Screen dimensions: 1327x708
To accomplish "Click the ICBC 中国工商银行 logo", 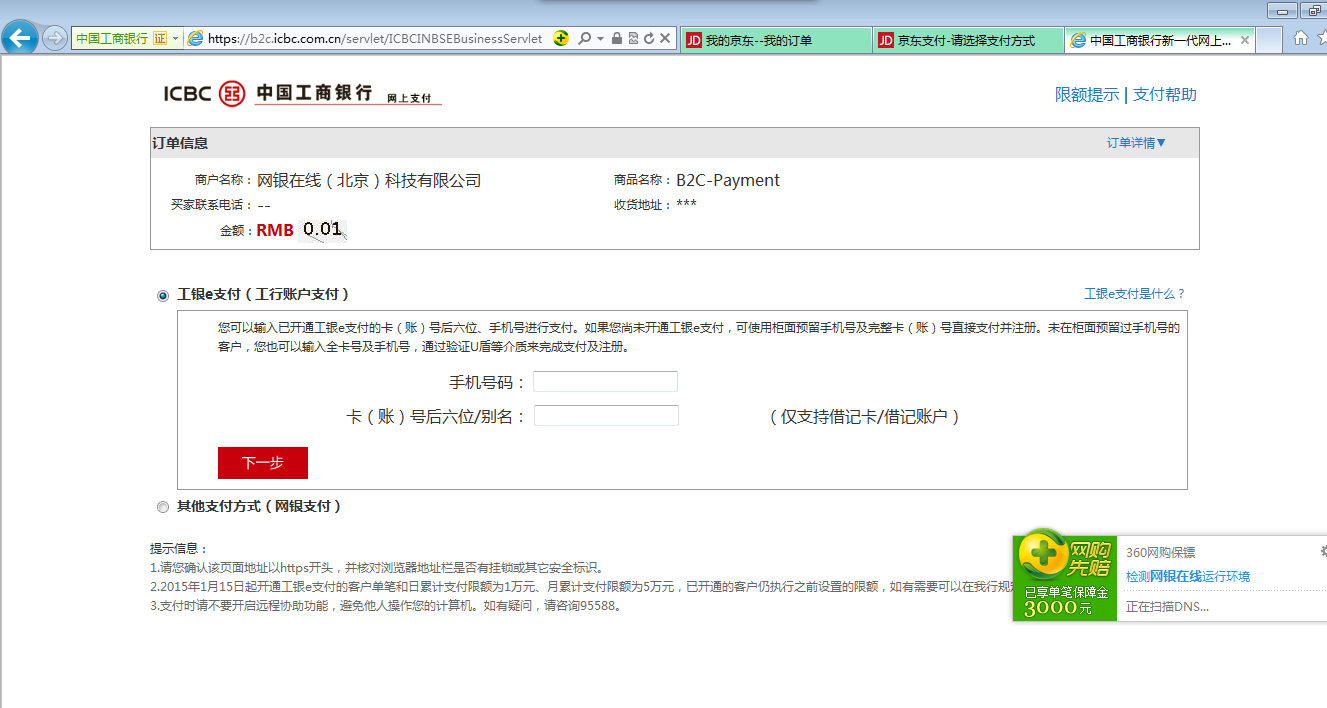I will 302,93.
